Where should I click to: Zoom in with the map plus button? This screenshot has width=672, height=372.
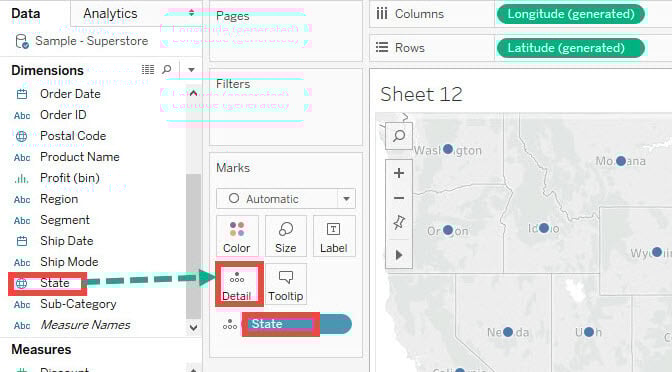pyautogui.click(x=399, y=173)
